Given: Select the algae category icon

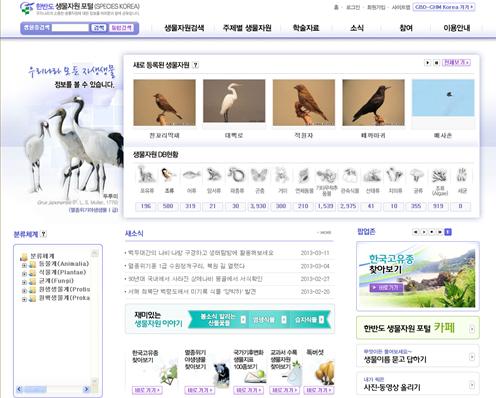Looking at the screenshot, I should tap(439, 175).
